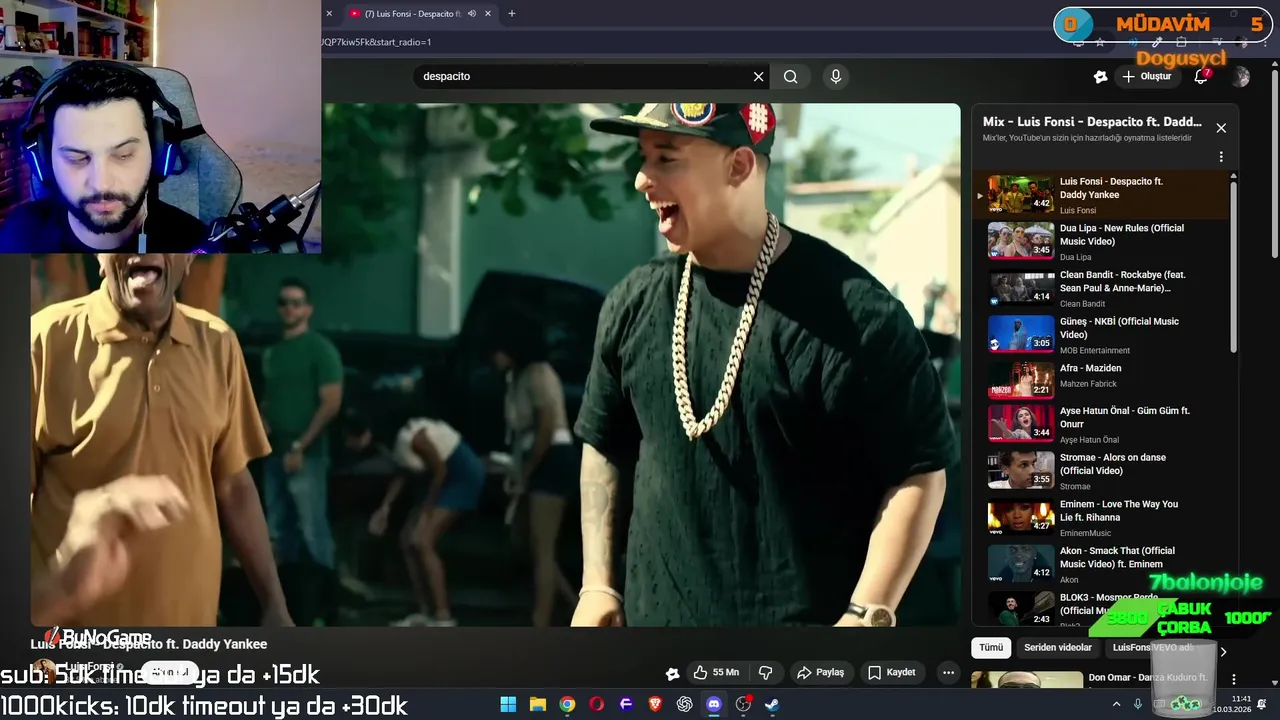Open YouTube notifications bell

pyautogui.click(x=1201, y=76)
